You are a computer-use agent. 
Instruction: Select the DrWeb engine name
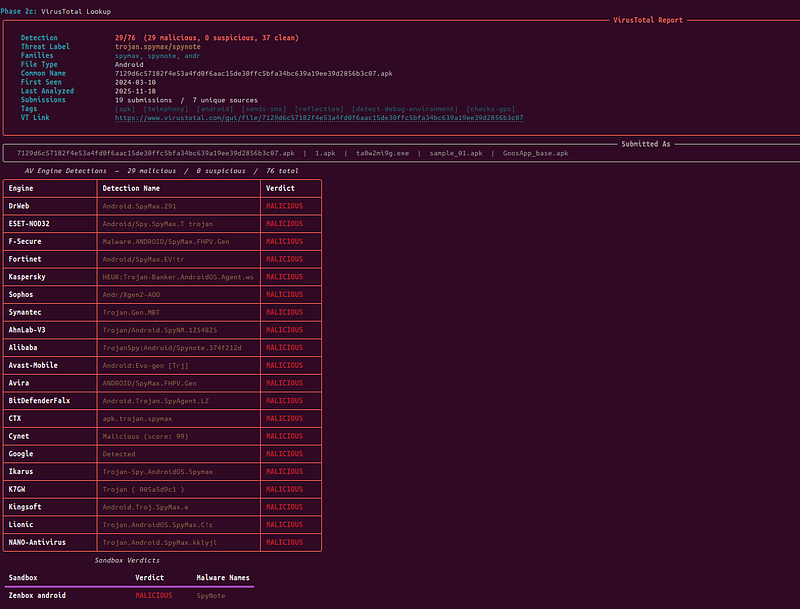[x=19, y=206]
